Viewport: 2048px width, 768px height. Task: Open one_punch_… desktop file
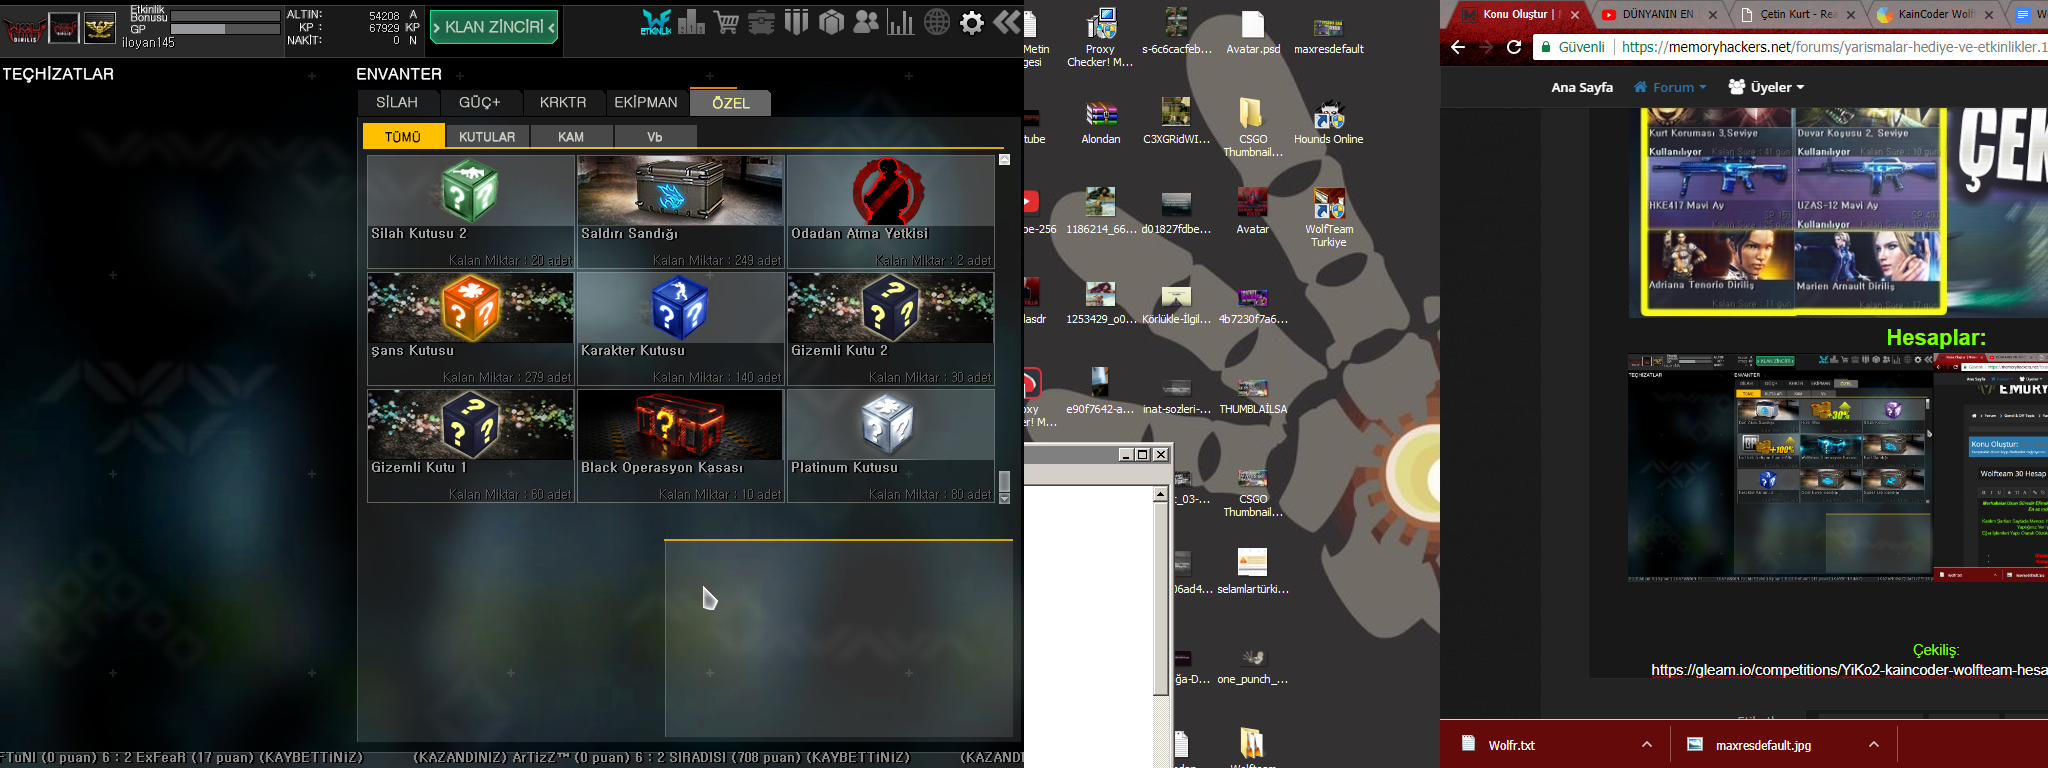pos(1253,666)
